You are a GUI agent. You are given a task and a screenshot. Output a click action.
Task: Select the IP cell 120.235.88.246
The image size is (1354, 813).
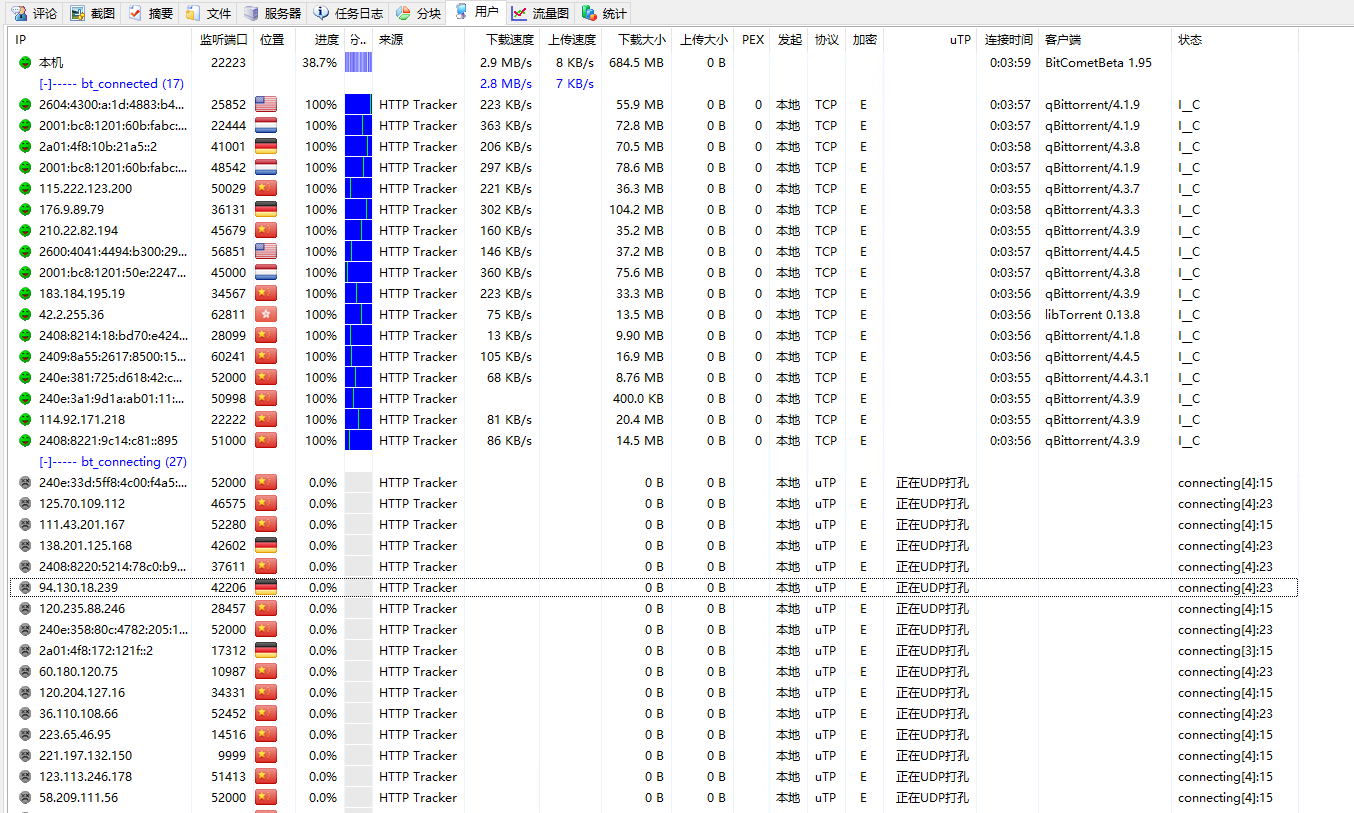tap(82, 609)
